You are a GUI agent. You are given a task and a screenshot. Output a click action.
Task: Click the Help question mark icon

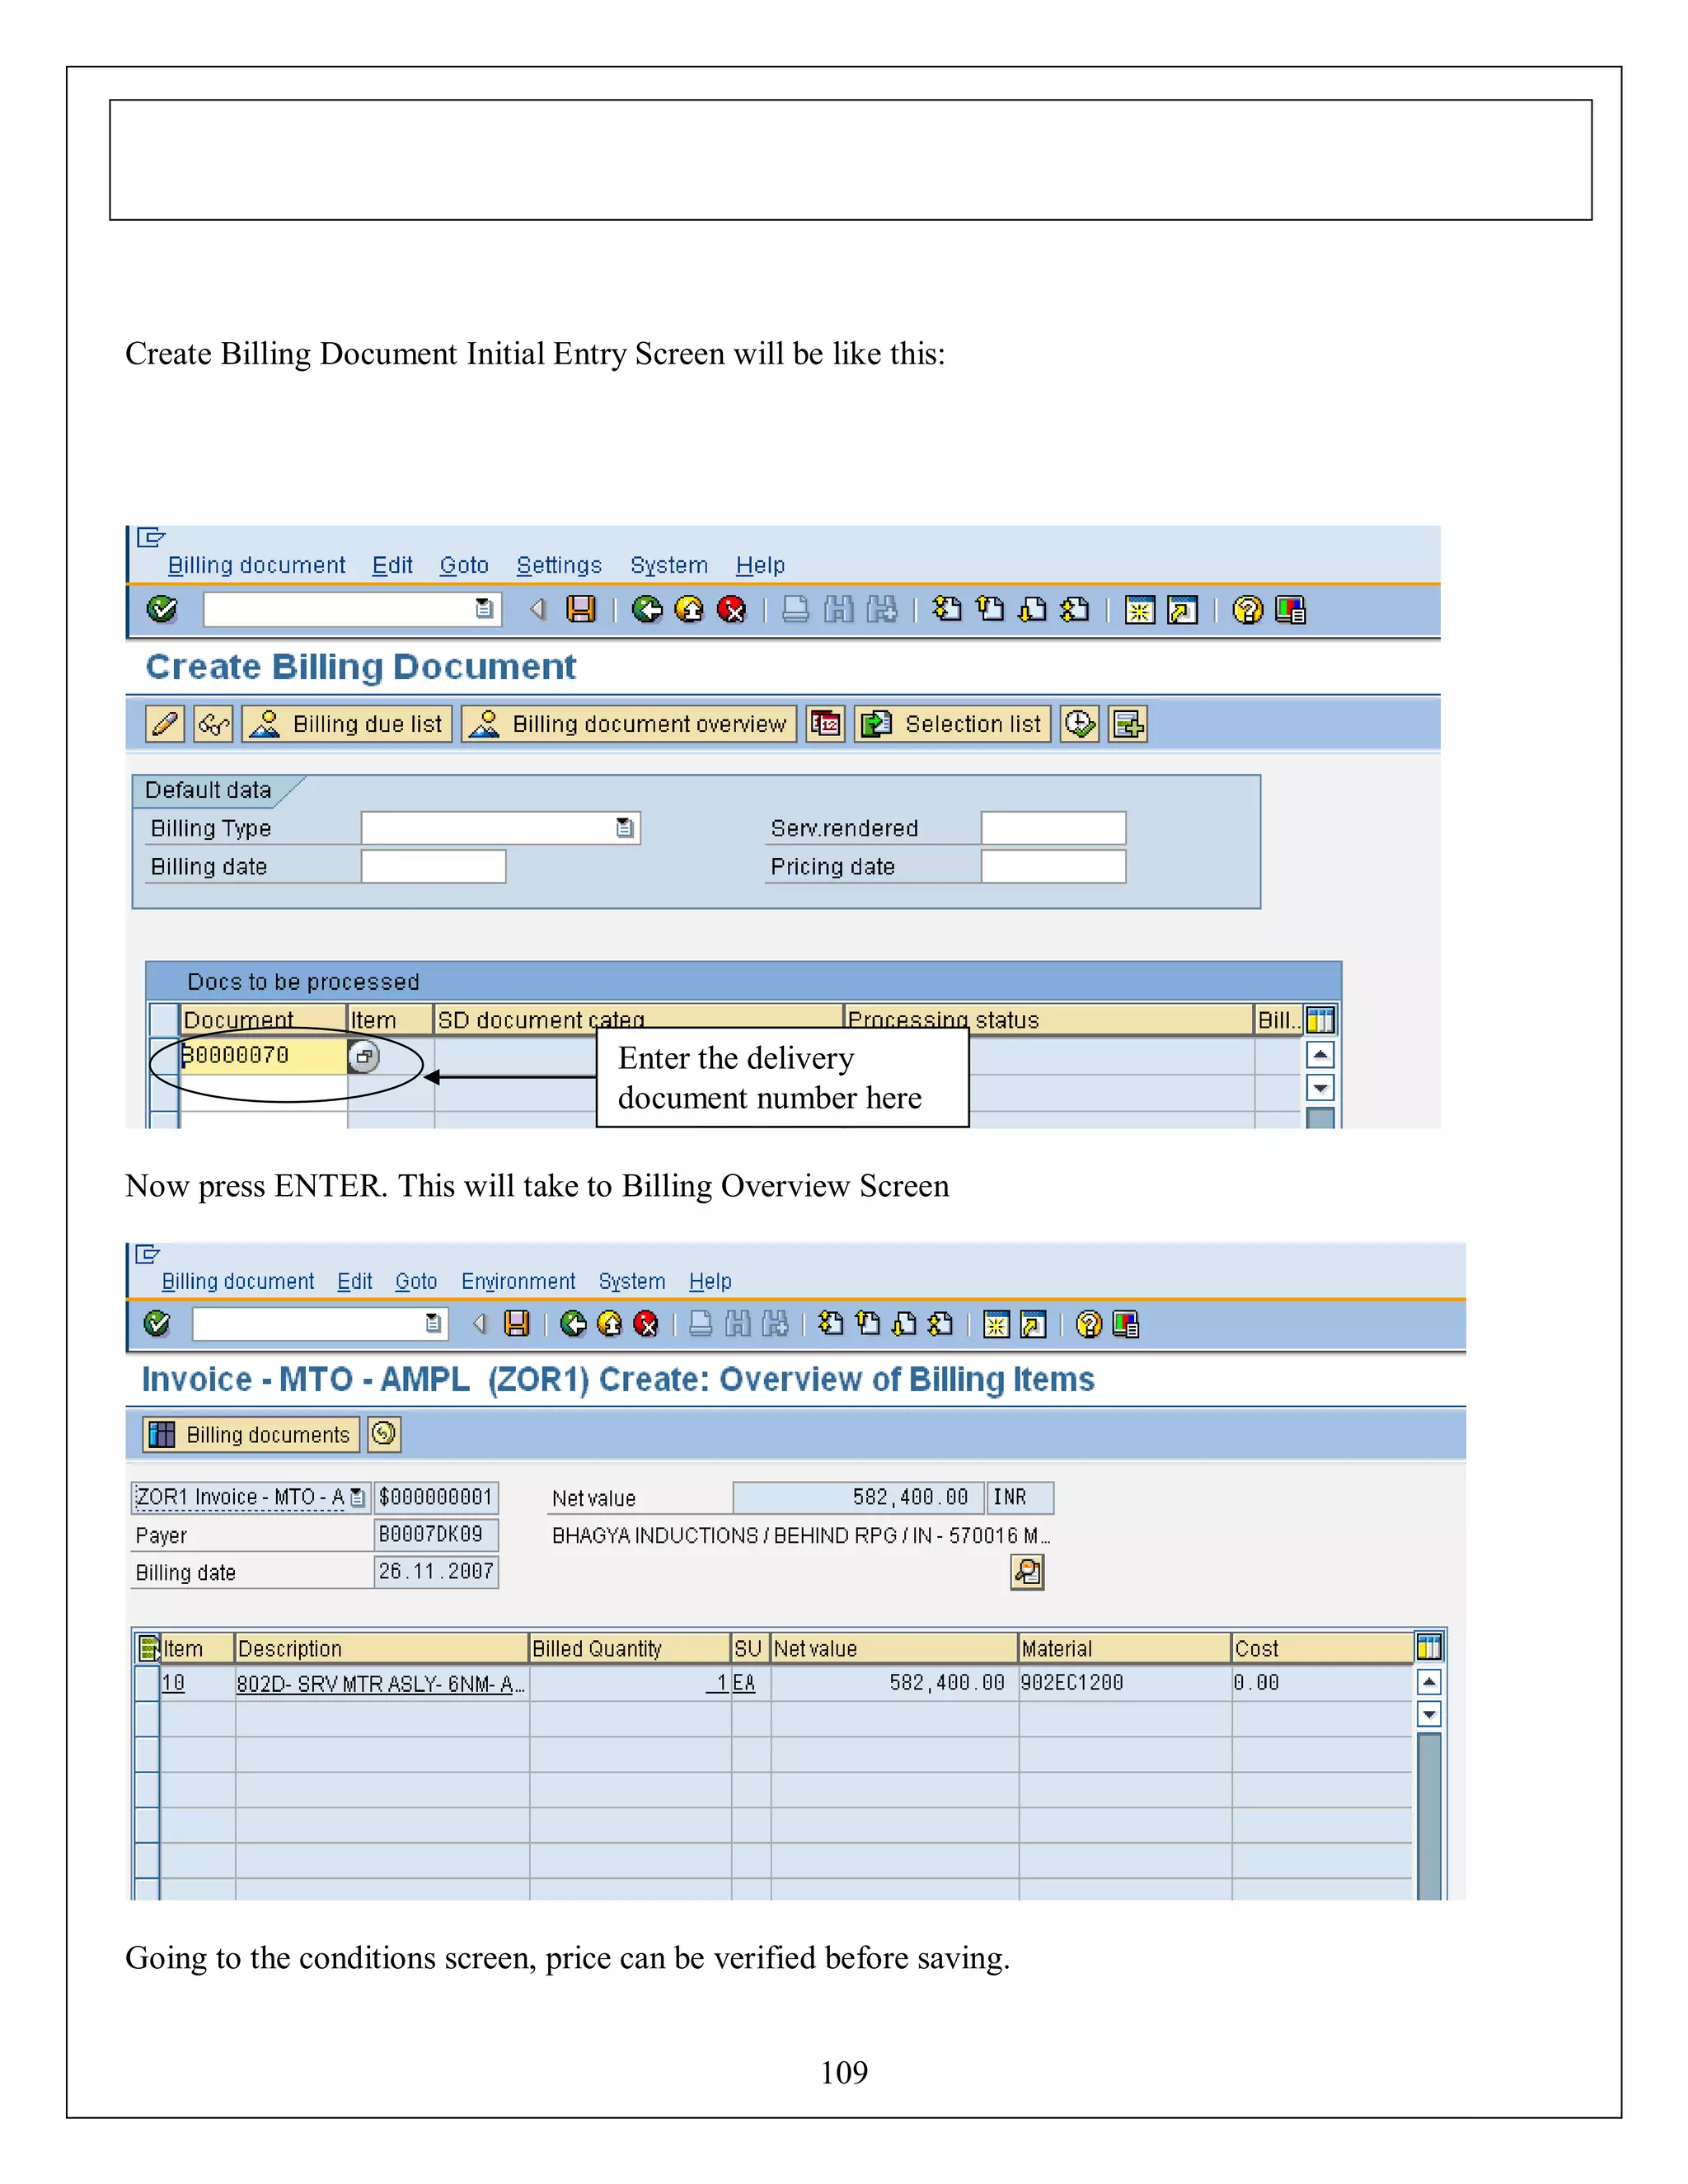pos(1247,609)
